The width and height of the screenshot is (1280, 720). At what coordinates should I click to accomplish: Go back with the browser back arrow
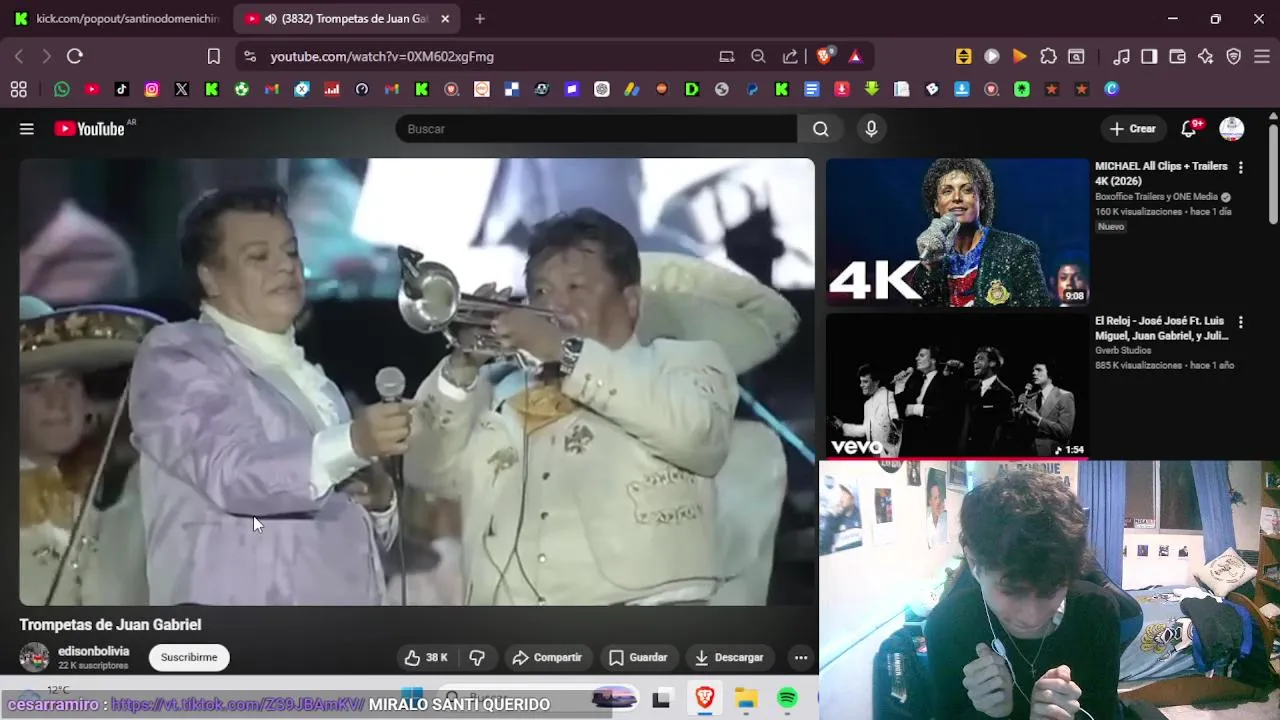pos(19,57)
